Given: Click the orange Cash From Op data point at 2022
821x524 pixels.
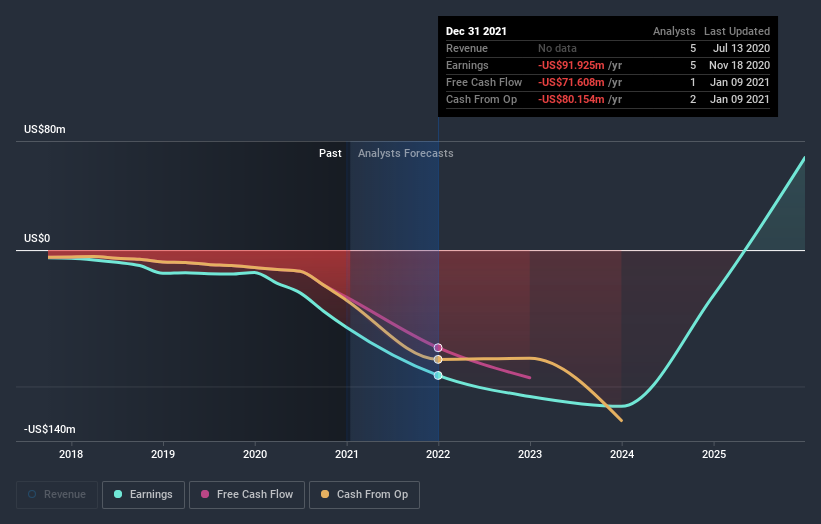Looking at the screenshot, I should [438, 360].
